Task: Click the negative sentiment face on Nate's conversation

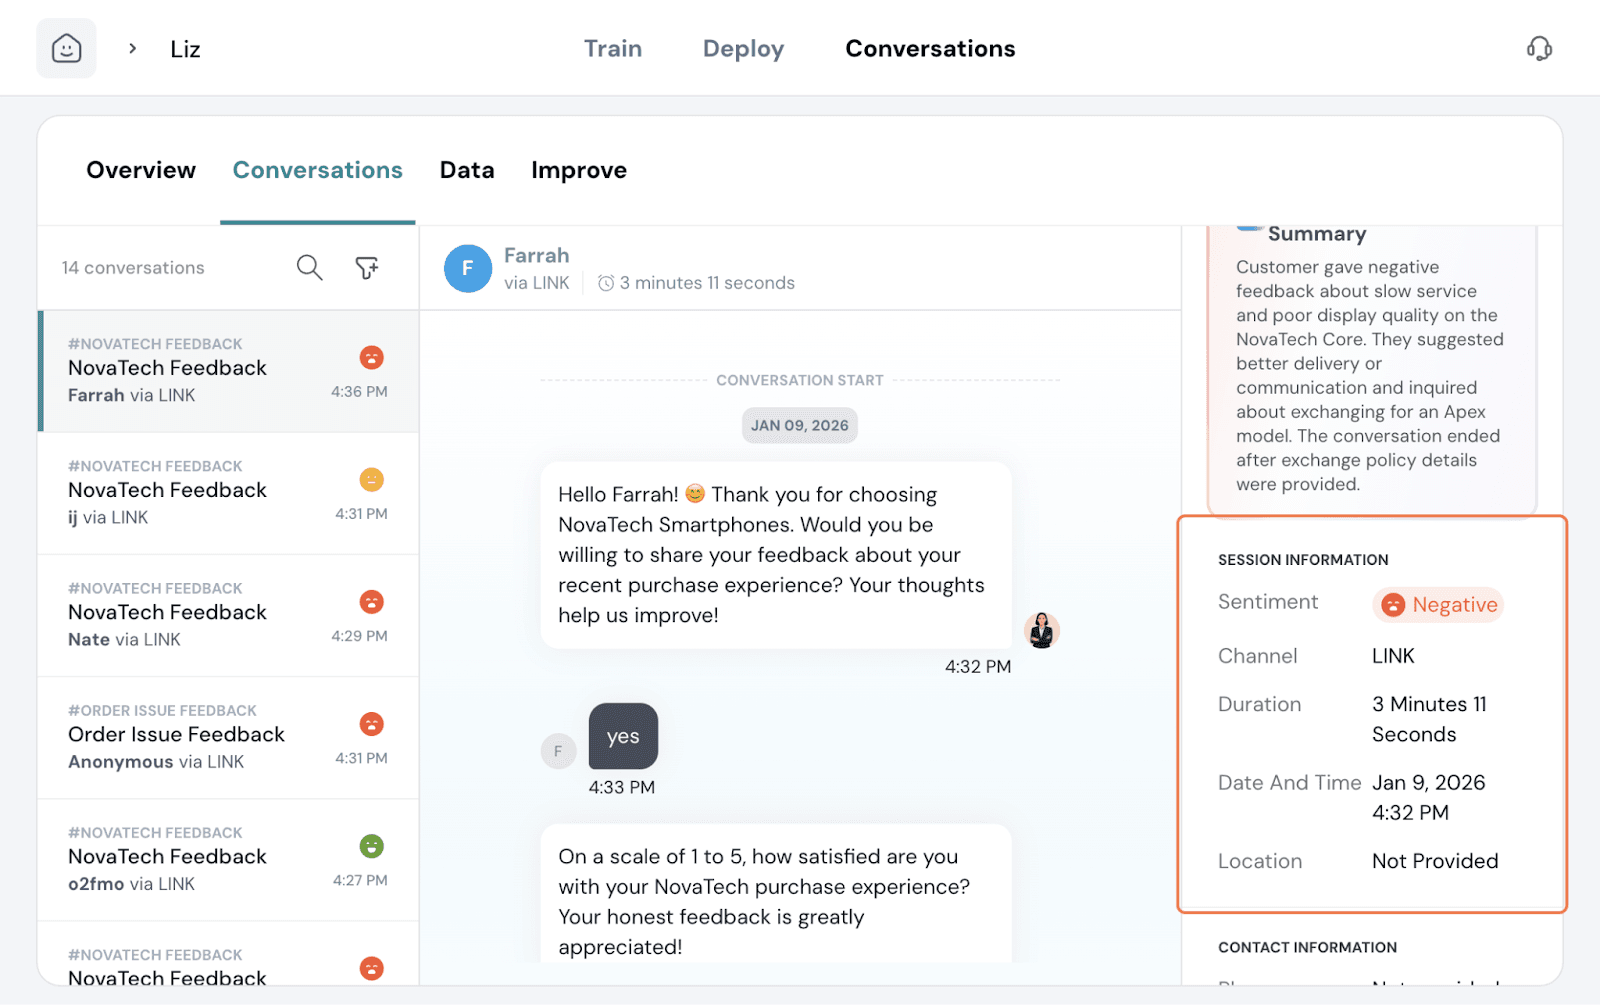Action: pos(371,602)
